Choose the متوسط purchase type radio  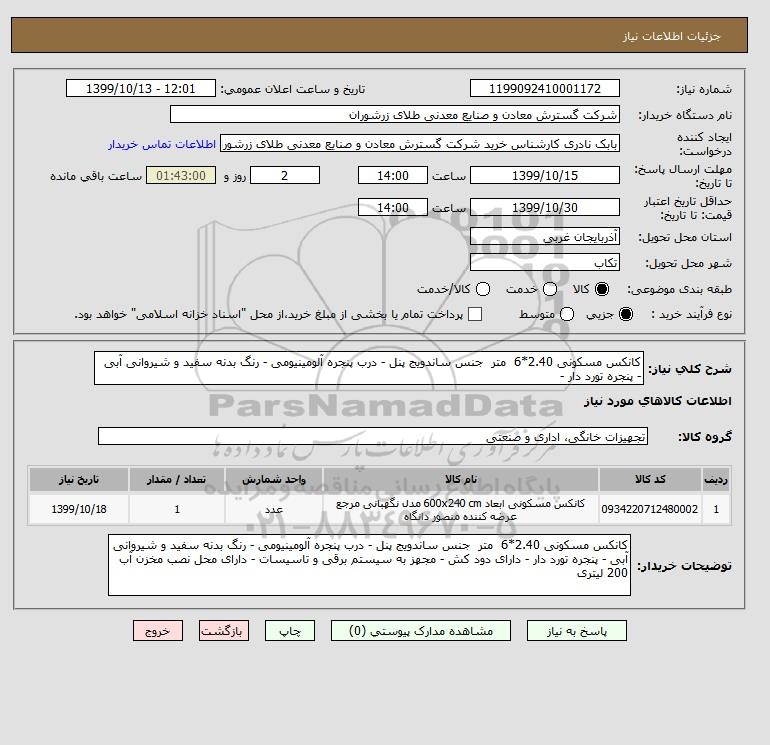(567, 314)
